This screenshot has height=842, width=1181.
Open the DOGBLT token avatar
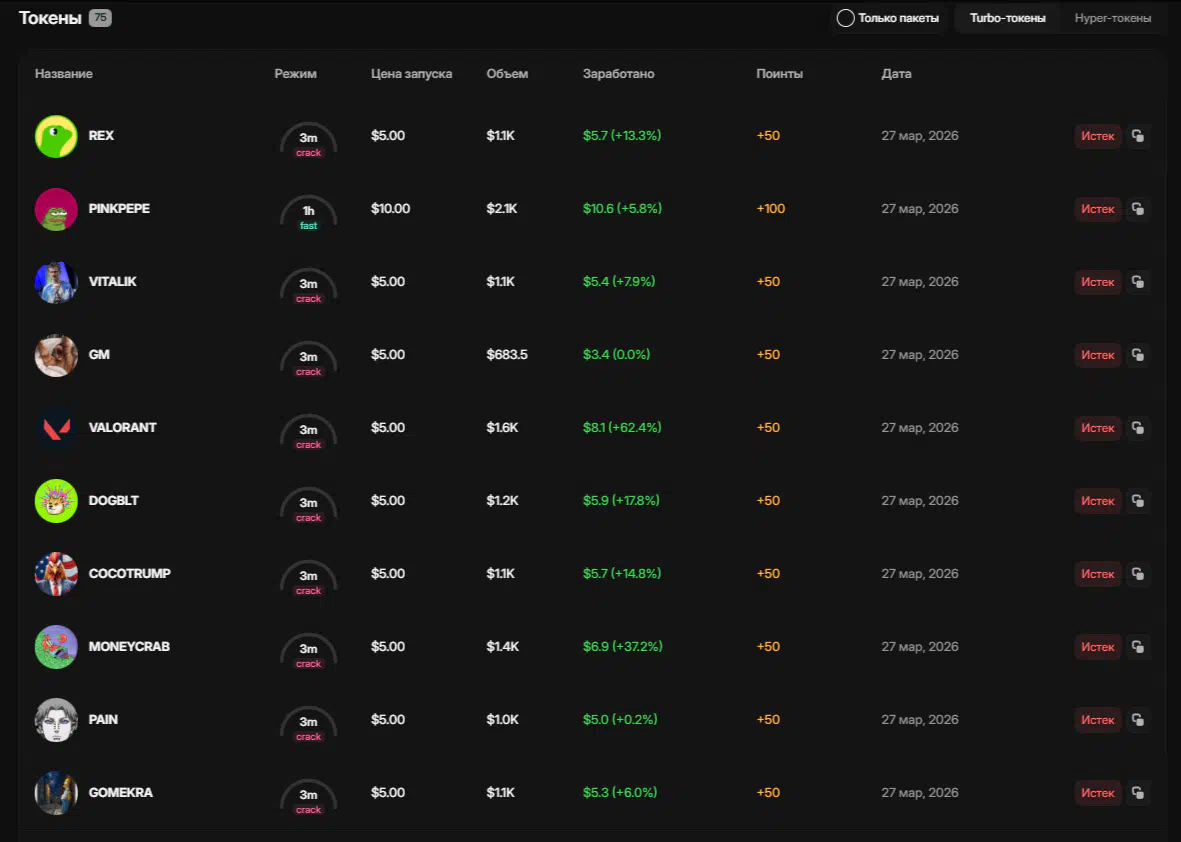56,501
